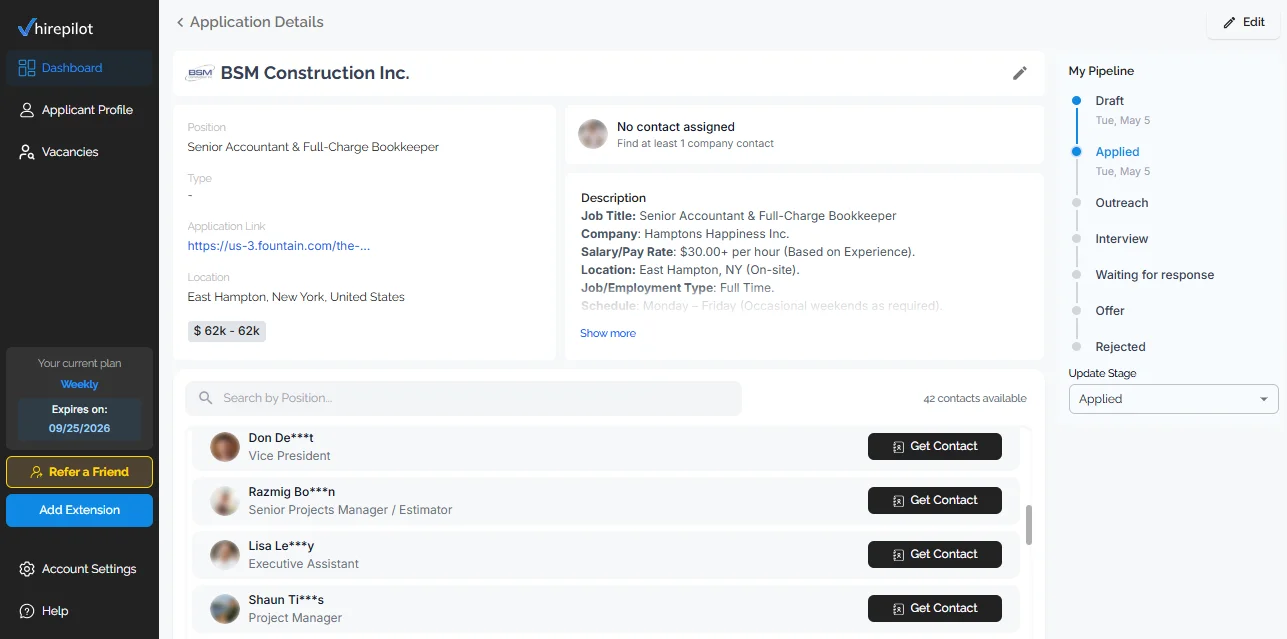Click the contacts list scrollbar
The image size is (1287, 639).
pyautogui.click(x=1029, y=525)
